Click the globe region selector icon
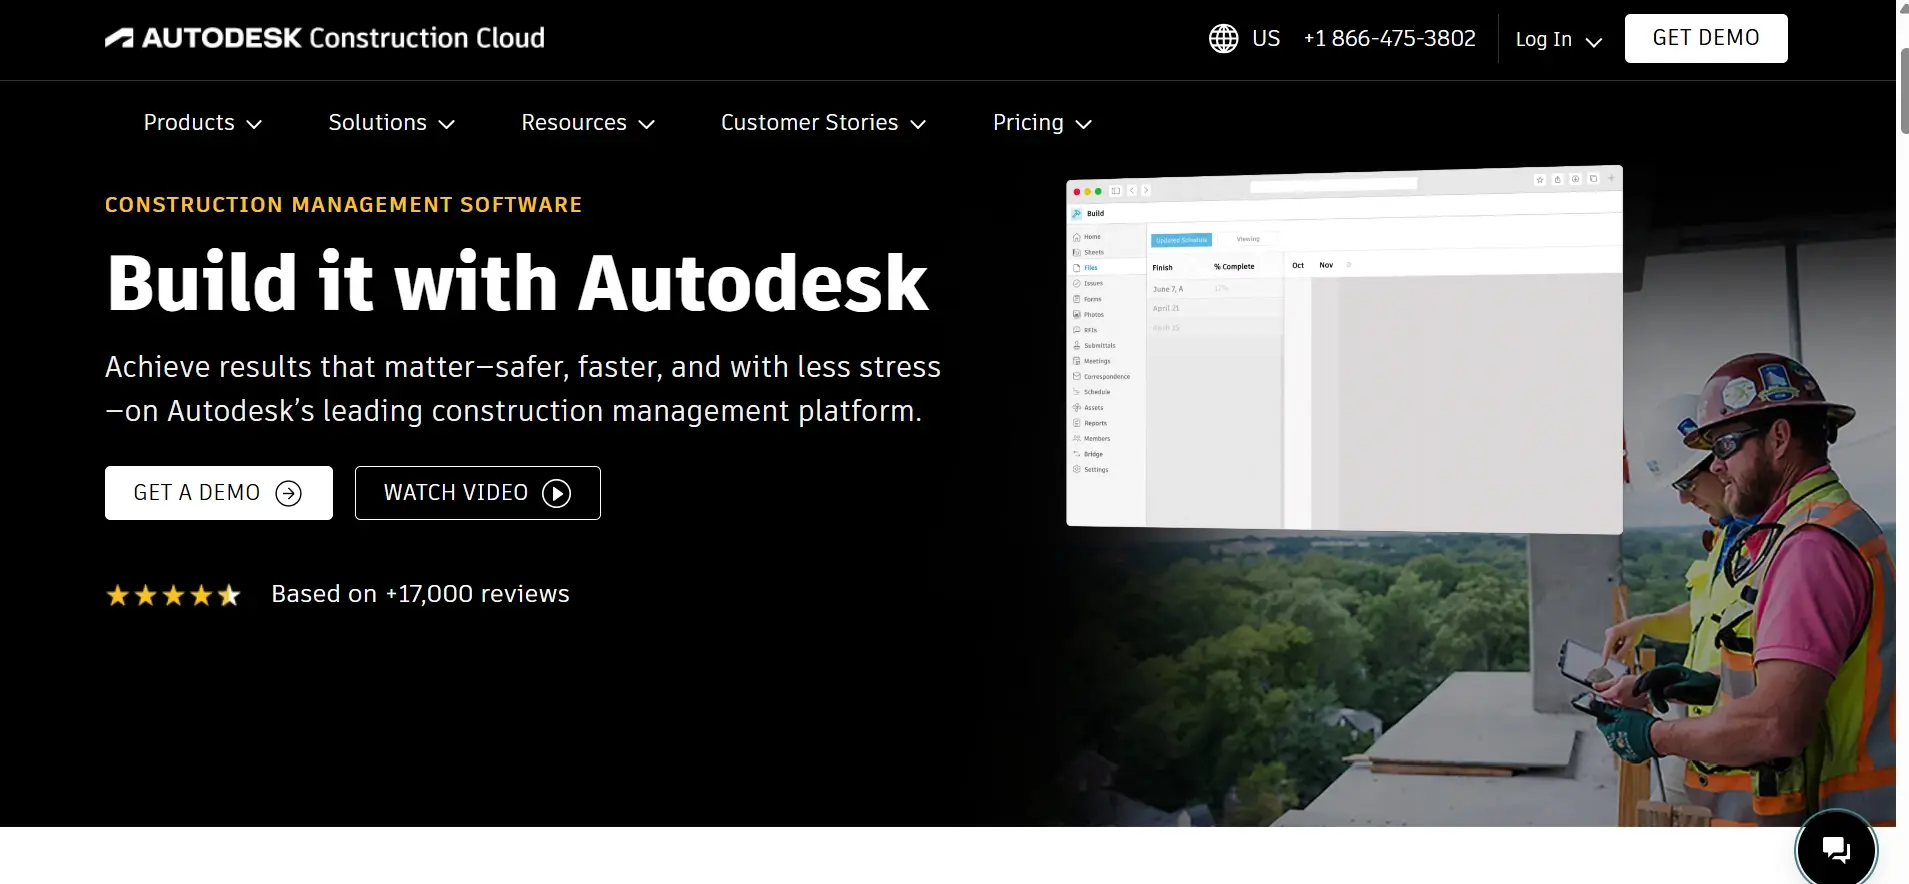 tap(1223, 39)
